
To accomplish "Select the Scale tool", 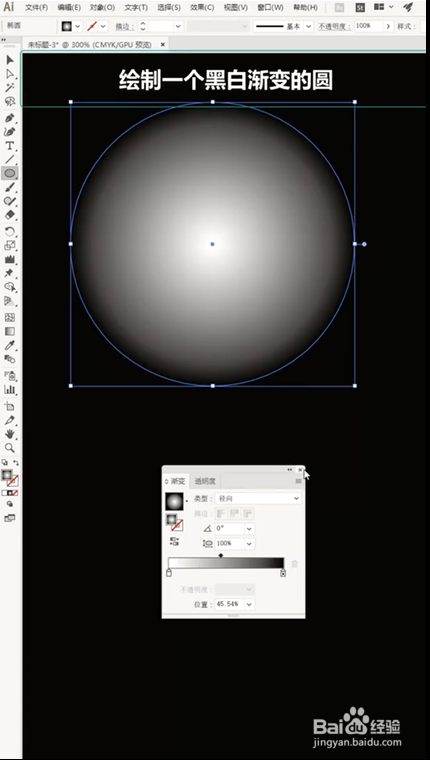I will tap(10, 246).
